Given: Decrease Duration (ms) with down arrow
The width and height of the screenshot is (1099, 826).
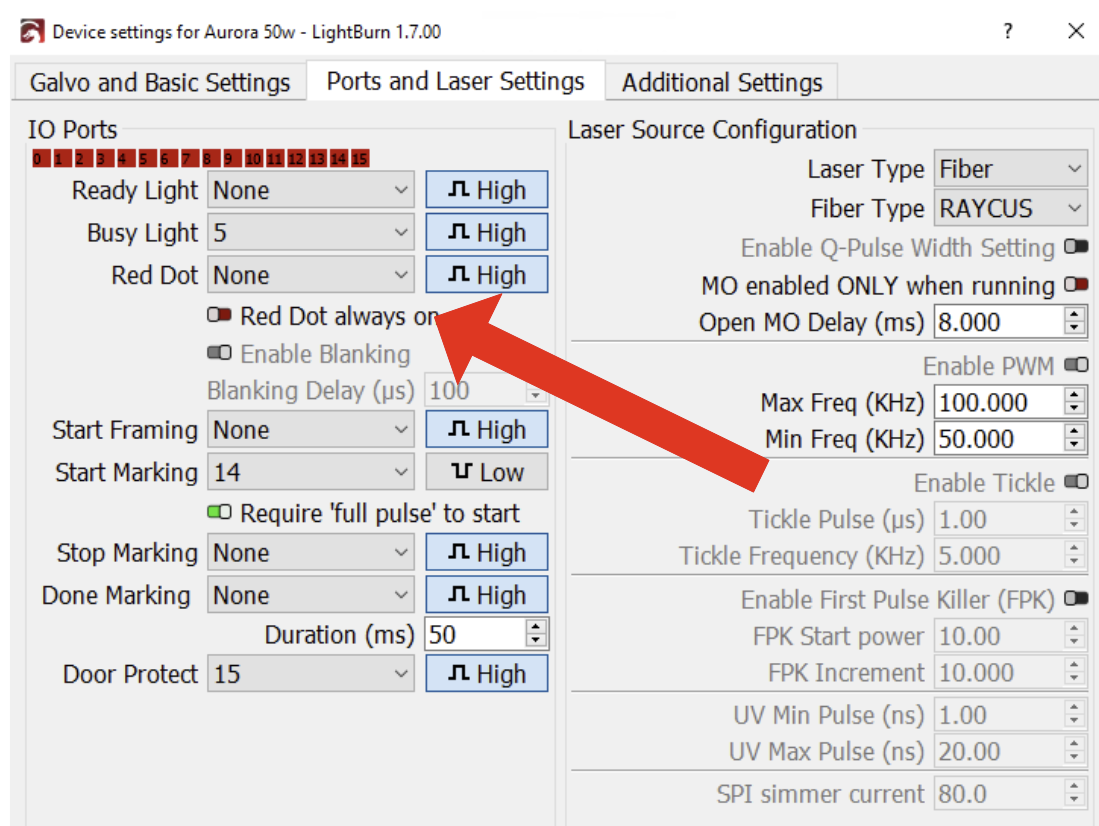Looking at the screenshot, I should tap(535, 642).
